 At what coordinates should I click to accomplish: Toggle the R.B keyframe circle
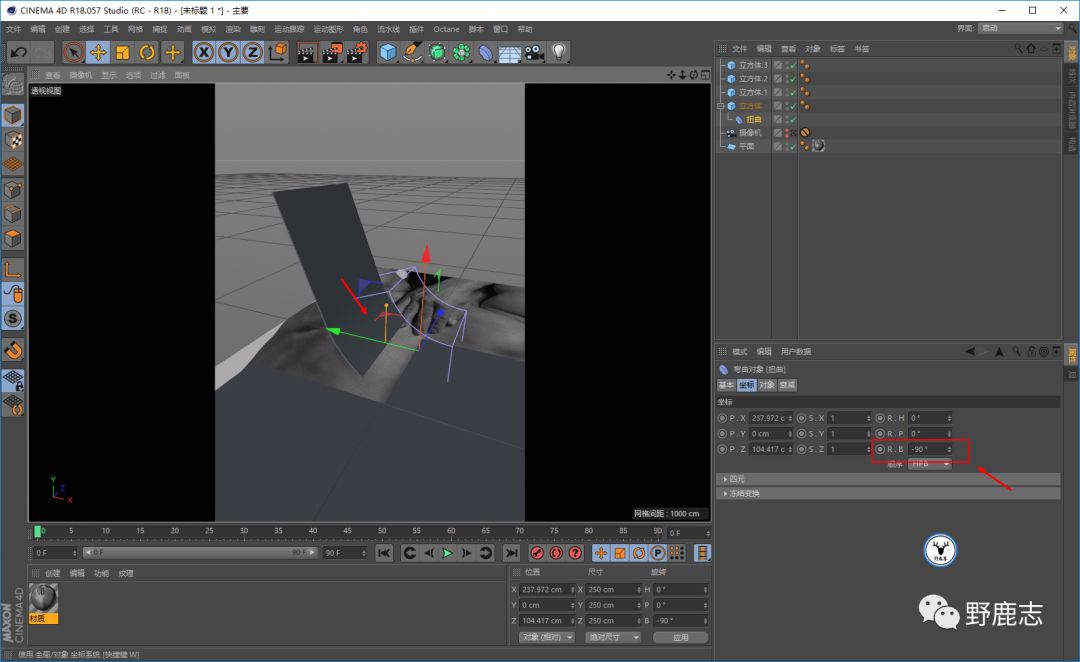click(x=880, y=450)
